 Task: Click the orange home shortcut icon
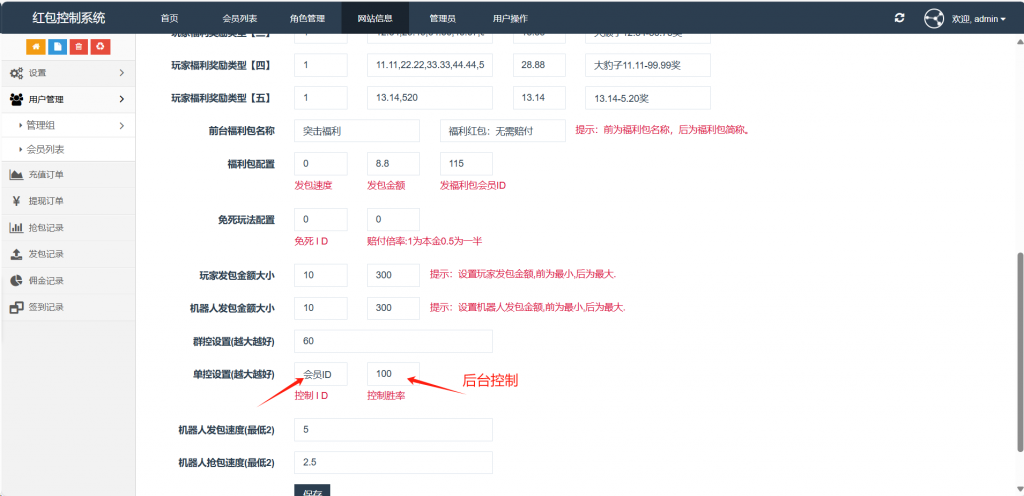coord(35,47)
